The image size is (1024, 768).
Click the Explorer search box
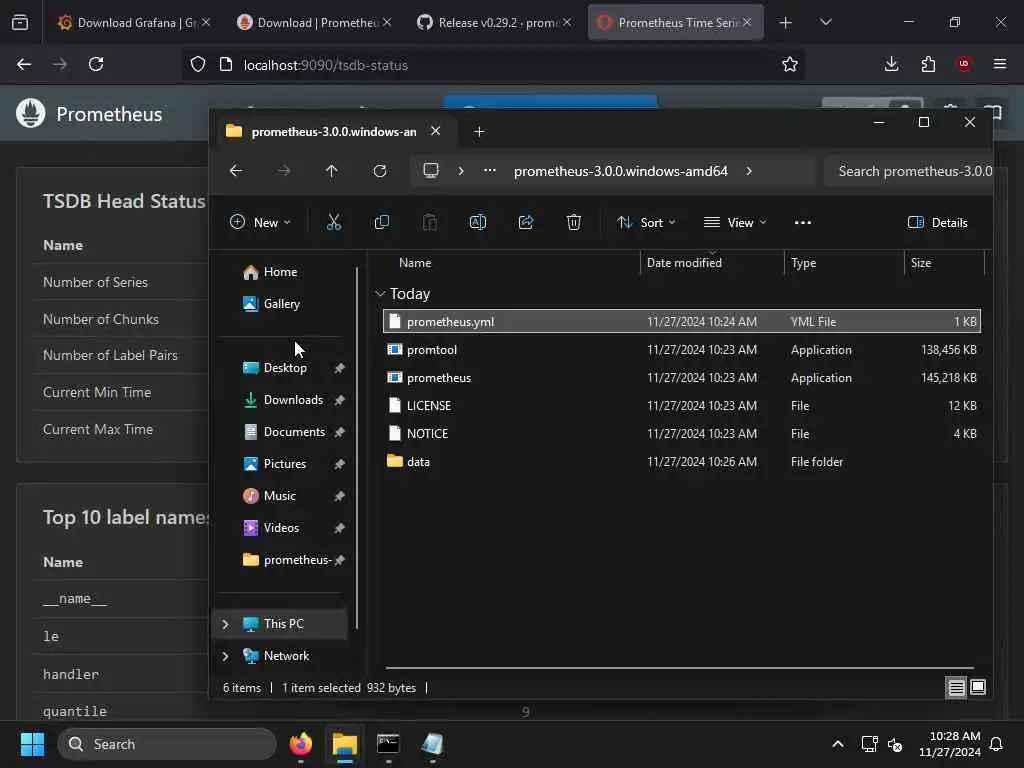pyautogui.click(x=908, y=171)
